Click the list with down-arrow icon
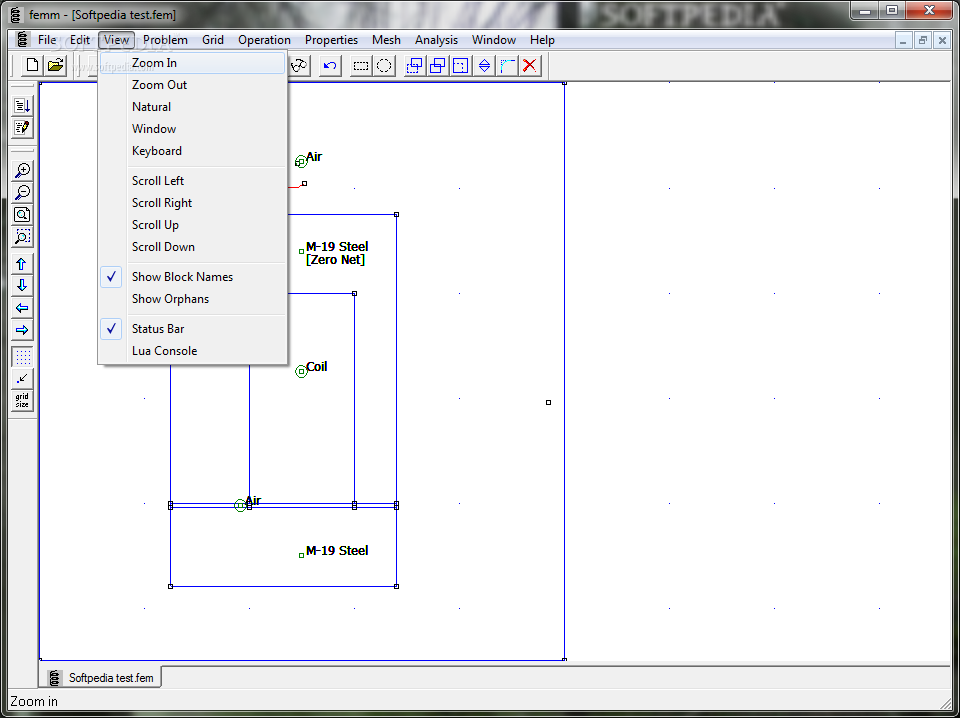Screen dimensions: 960x718 (22, 106)
